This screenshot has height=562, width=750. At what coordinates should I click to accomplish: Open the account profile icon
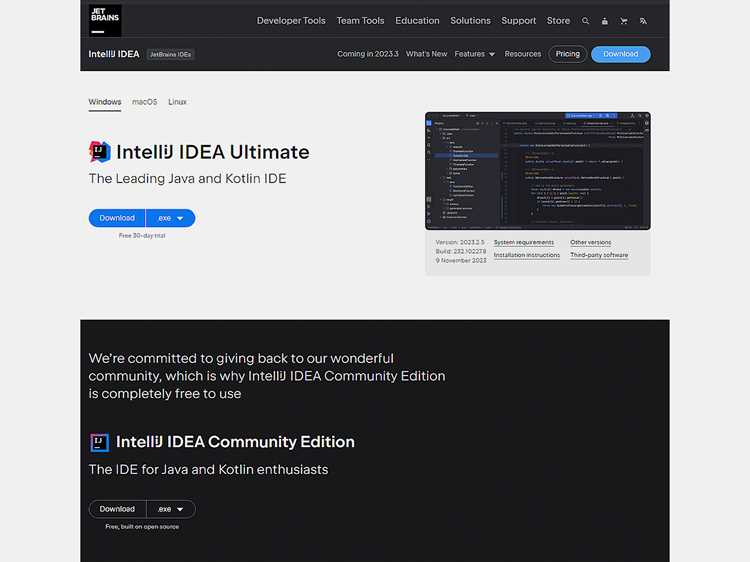click(x=605, y=21)
